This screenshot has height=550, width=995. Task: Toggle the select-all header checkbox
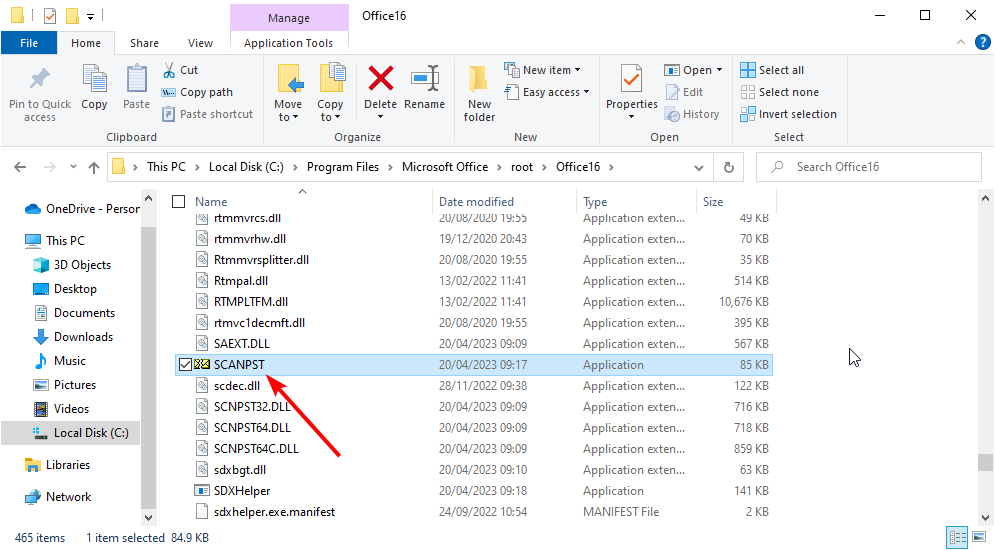(178, 202)
